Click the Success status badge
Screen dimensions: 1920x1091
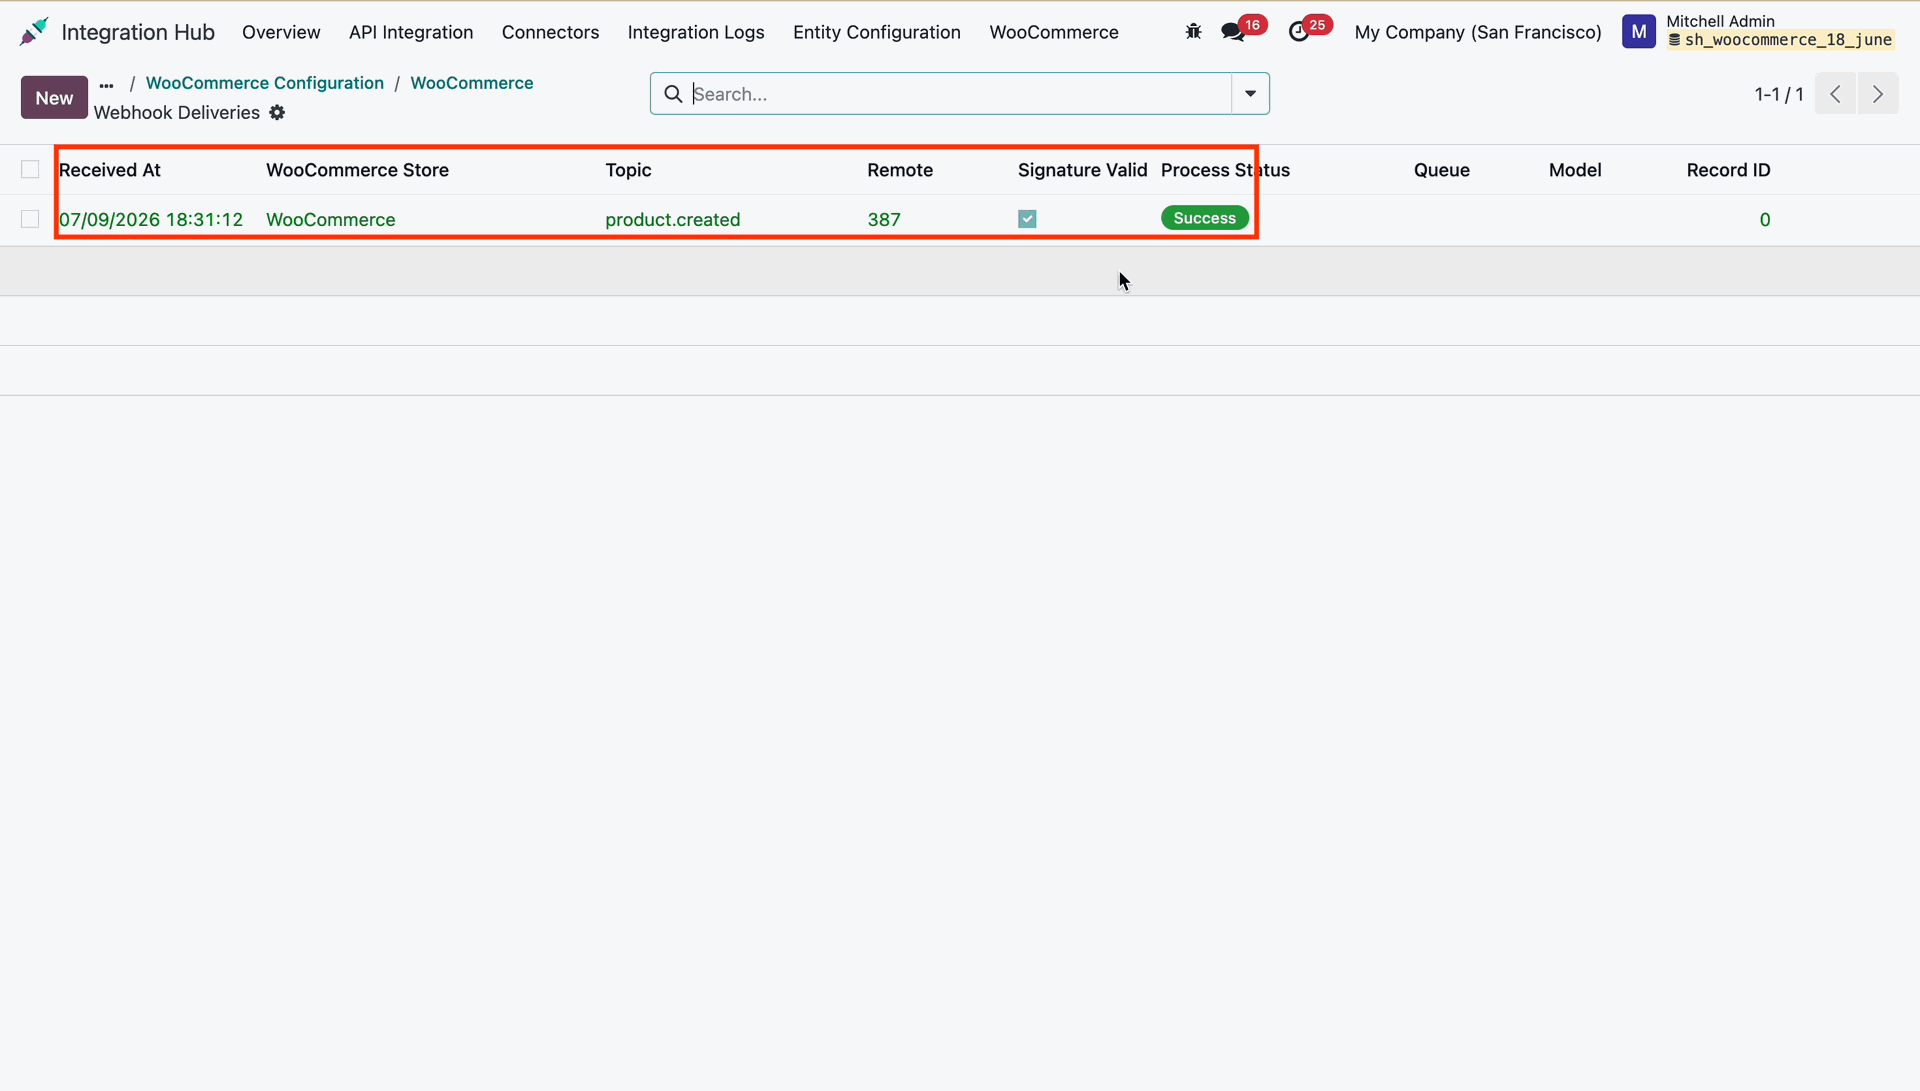[1204, 218]
